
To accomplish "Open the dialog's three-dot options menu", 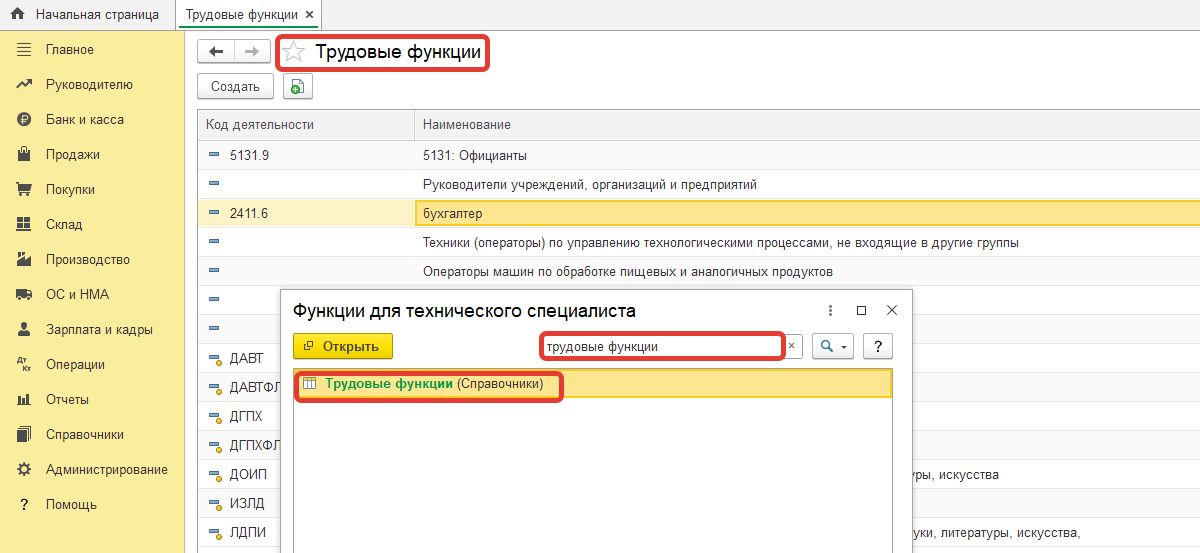I will click(x=830, y=311).
